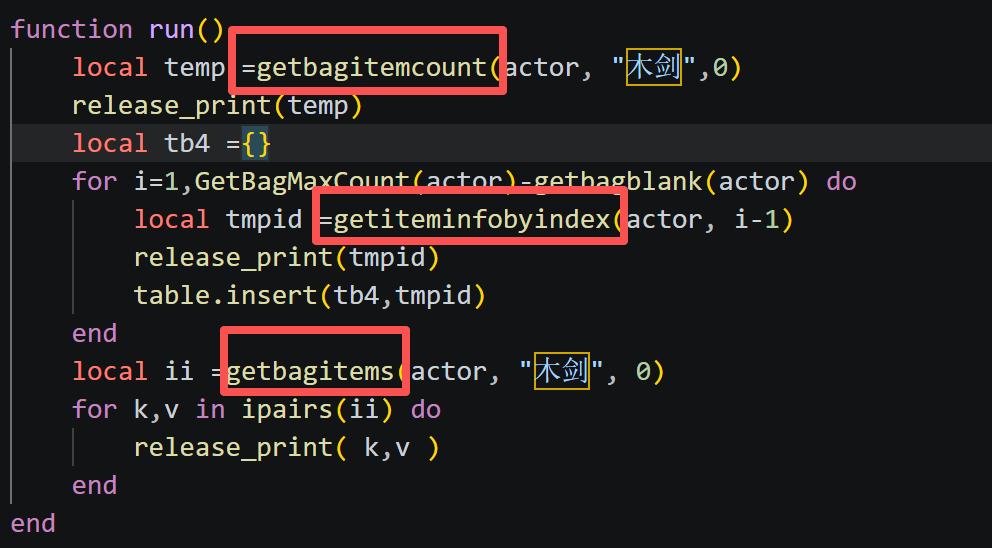
Task: Click the getbagitems function call
Action: pyautogui.click(x=310, y=371)
